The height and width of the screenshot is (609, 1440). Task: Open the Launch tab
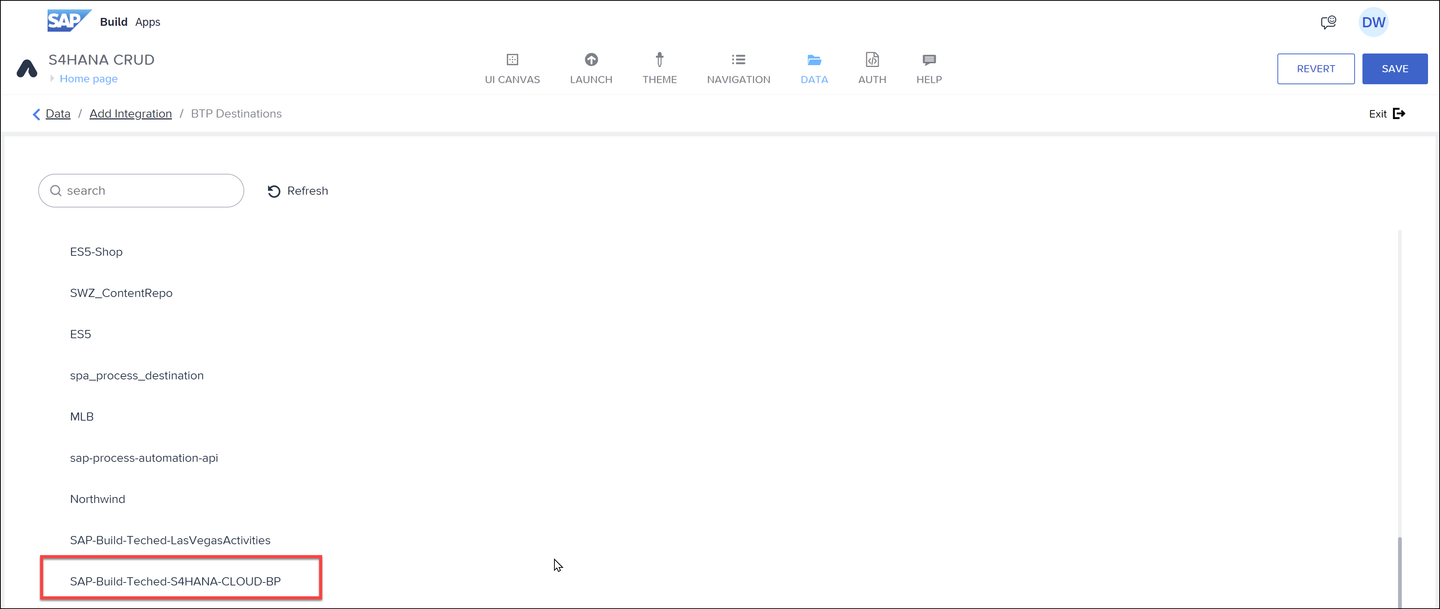[x=591, y=69]
